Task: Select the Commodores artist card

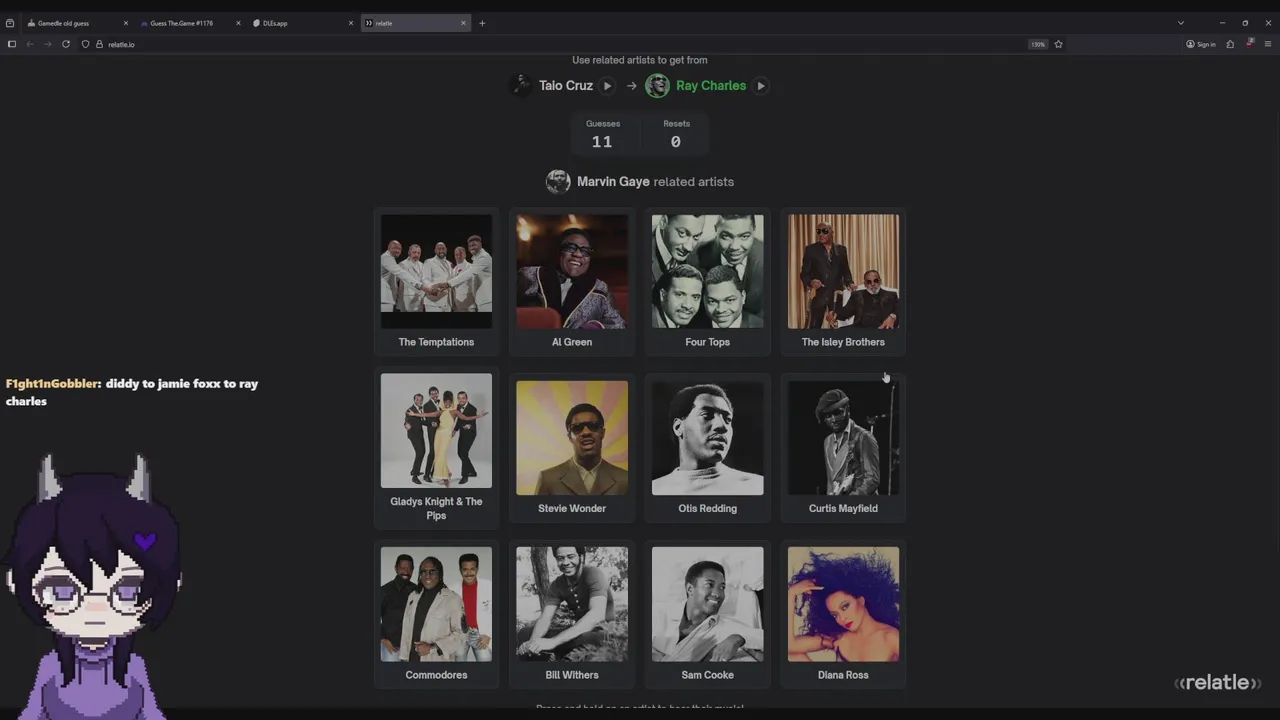Action: [x=436, y=615]
